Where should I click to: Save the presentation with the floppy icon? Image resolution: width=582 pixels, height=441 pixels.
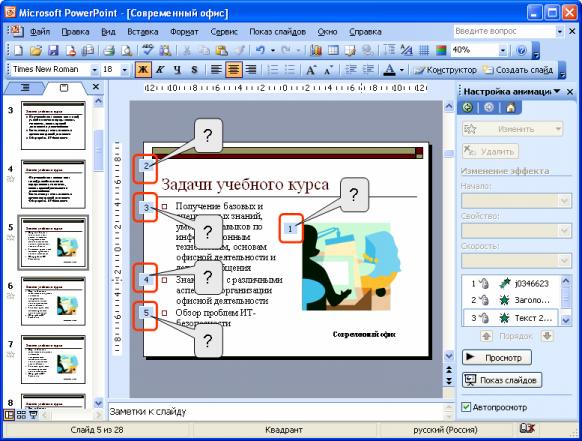(x=53, y=50)
